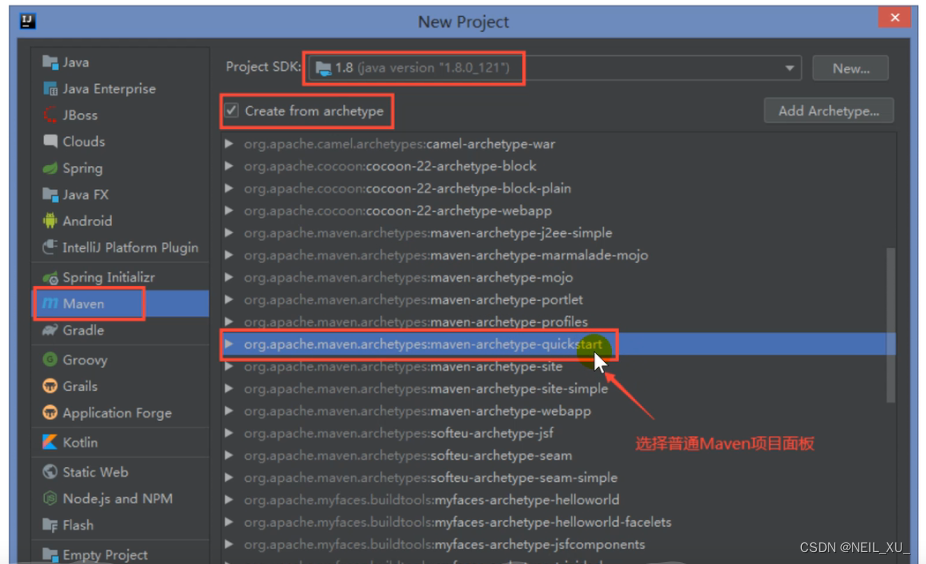Select myfaces-archetype-helloworld-facelets row

tap(559, 522)
